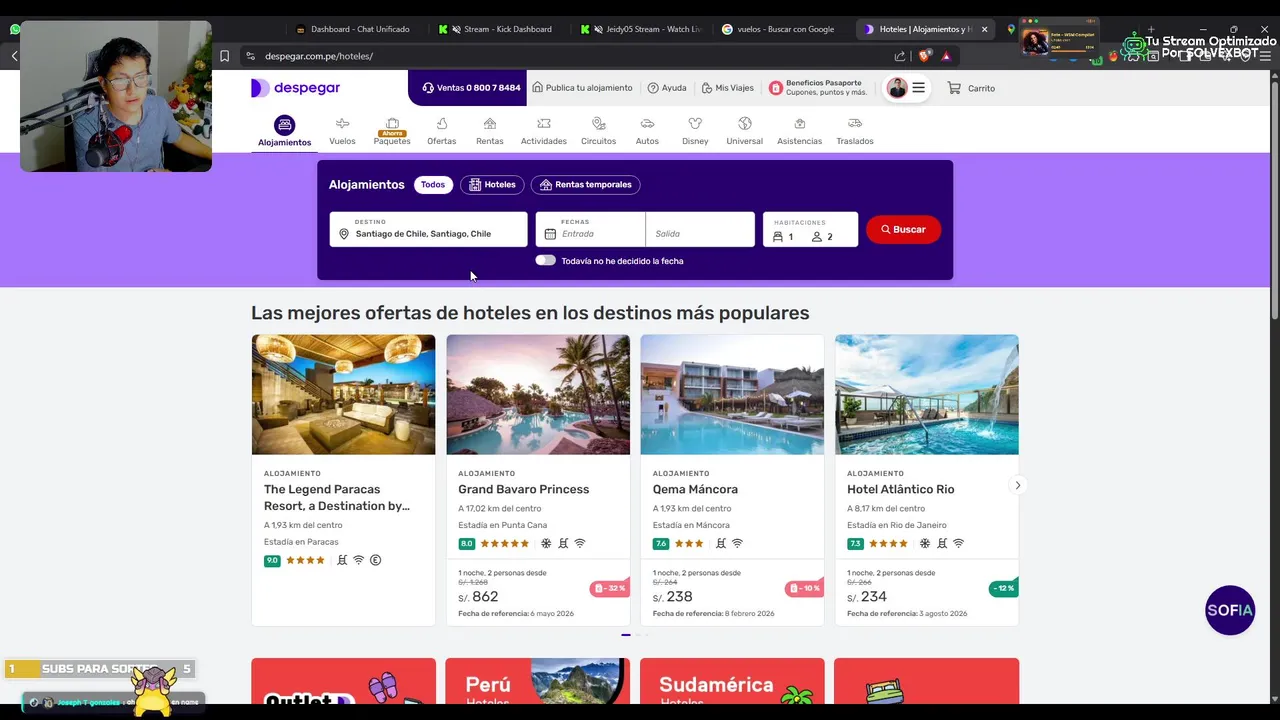Open Beneficios Pasaporte
This screenshot has height=720, width=1280.
[817, 88]
